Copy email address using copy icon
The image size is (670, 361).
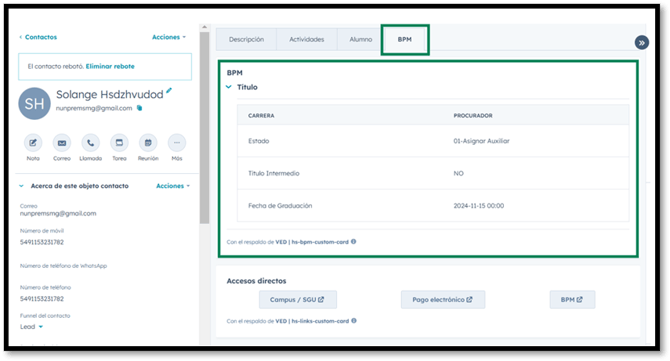(x=139, y=108)
